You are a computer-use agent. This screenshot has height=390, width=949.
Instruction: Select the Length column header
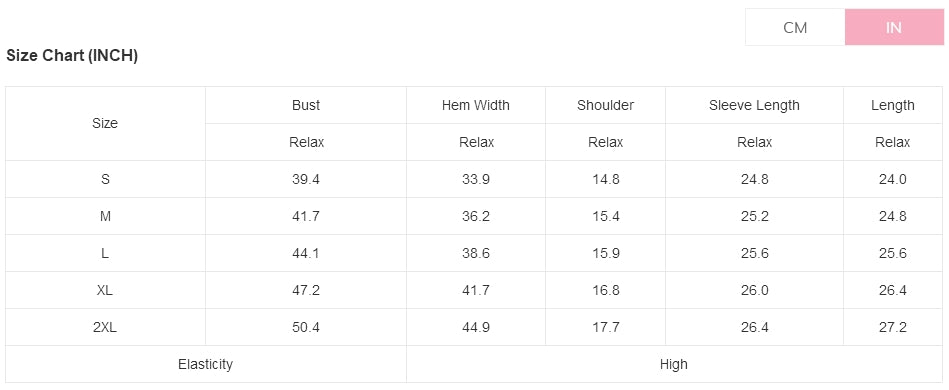(893, 105)
